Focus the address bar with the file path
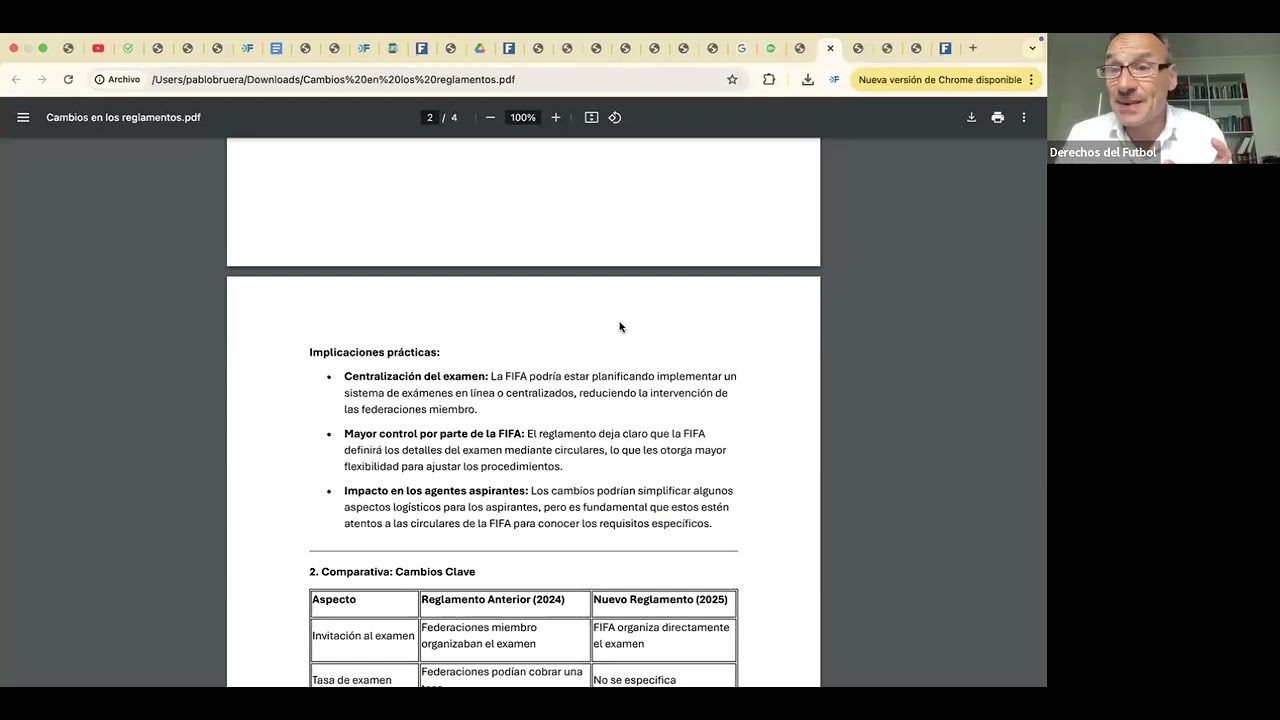The width and height of the screenshot is (1280, 720). coord(333,79)
